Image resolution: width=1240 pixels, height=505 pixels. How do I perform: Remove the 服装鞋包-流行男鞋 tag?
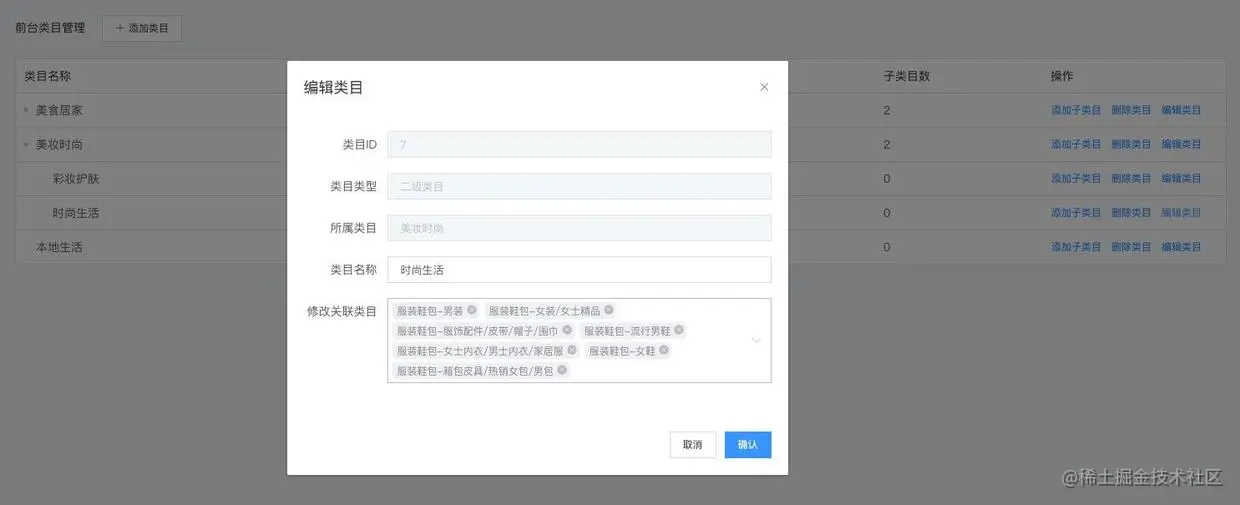click(x=679, y=330)
